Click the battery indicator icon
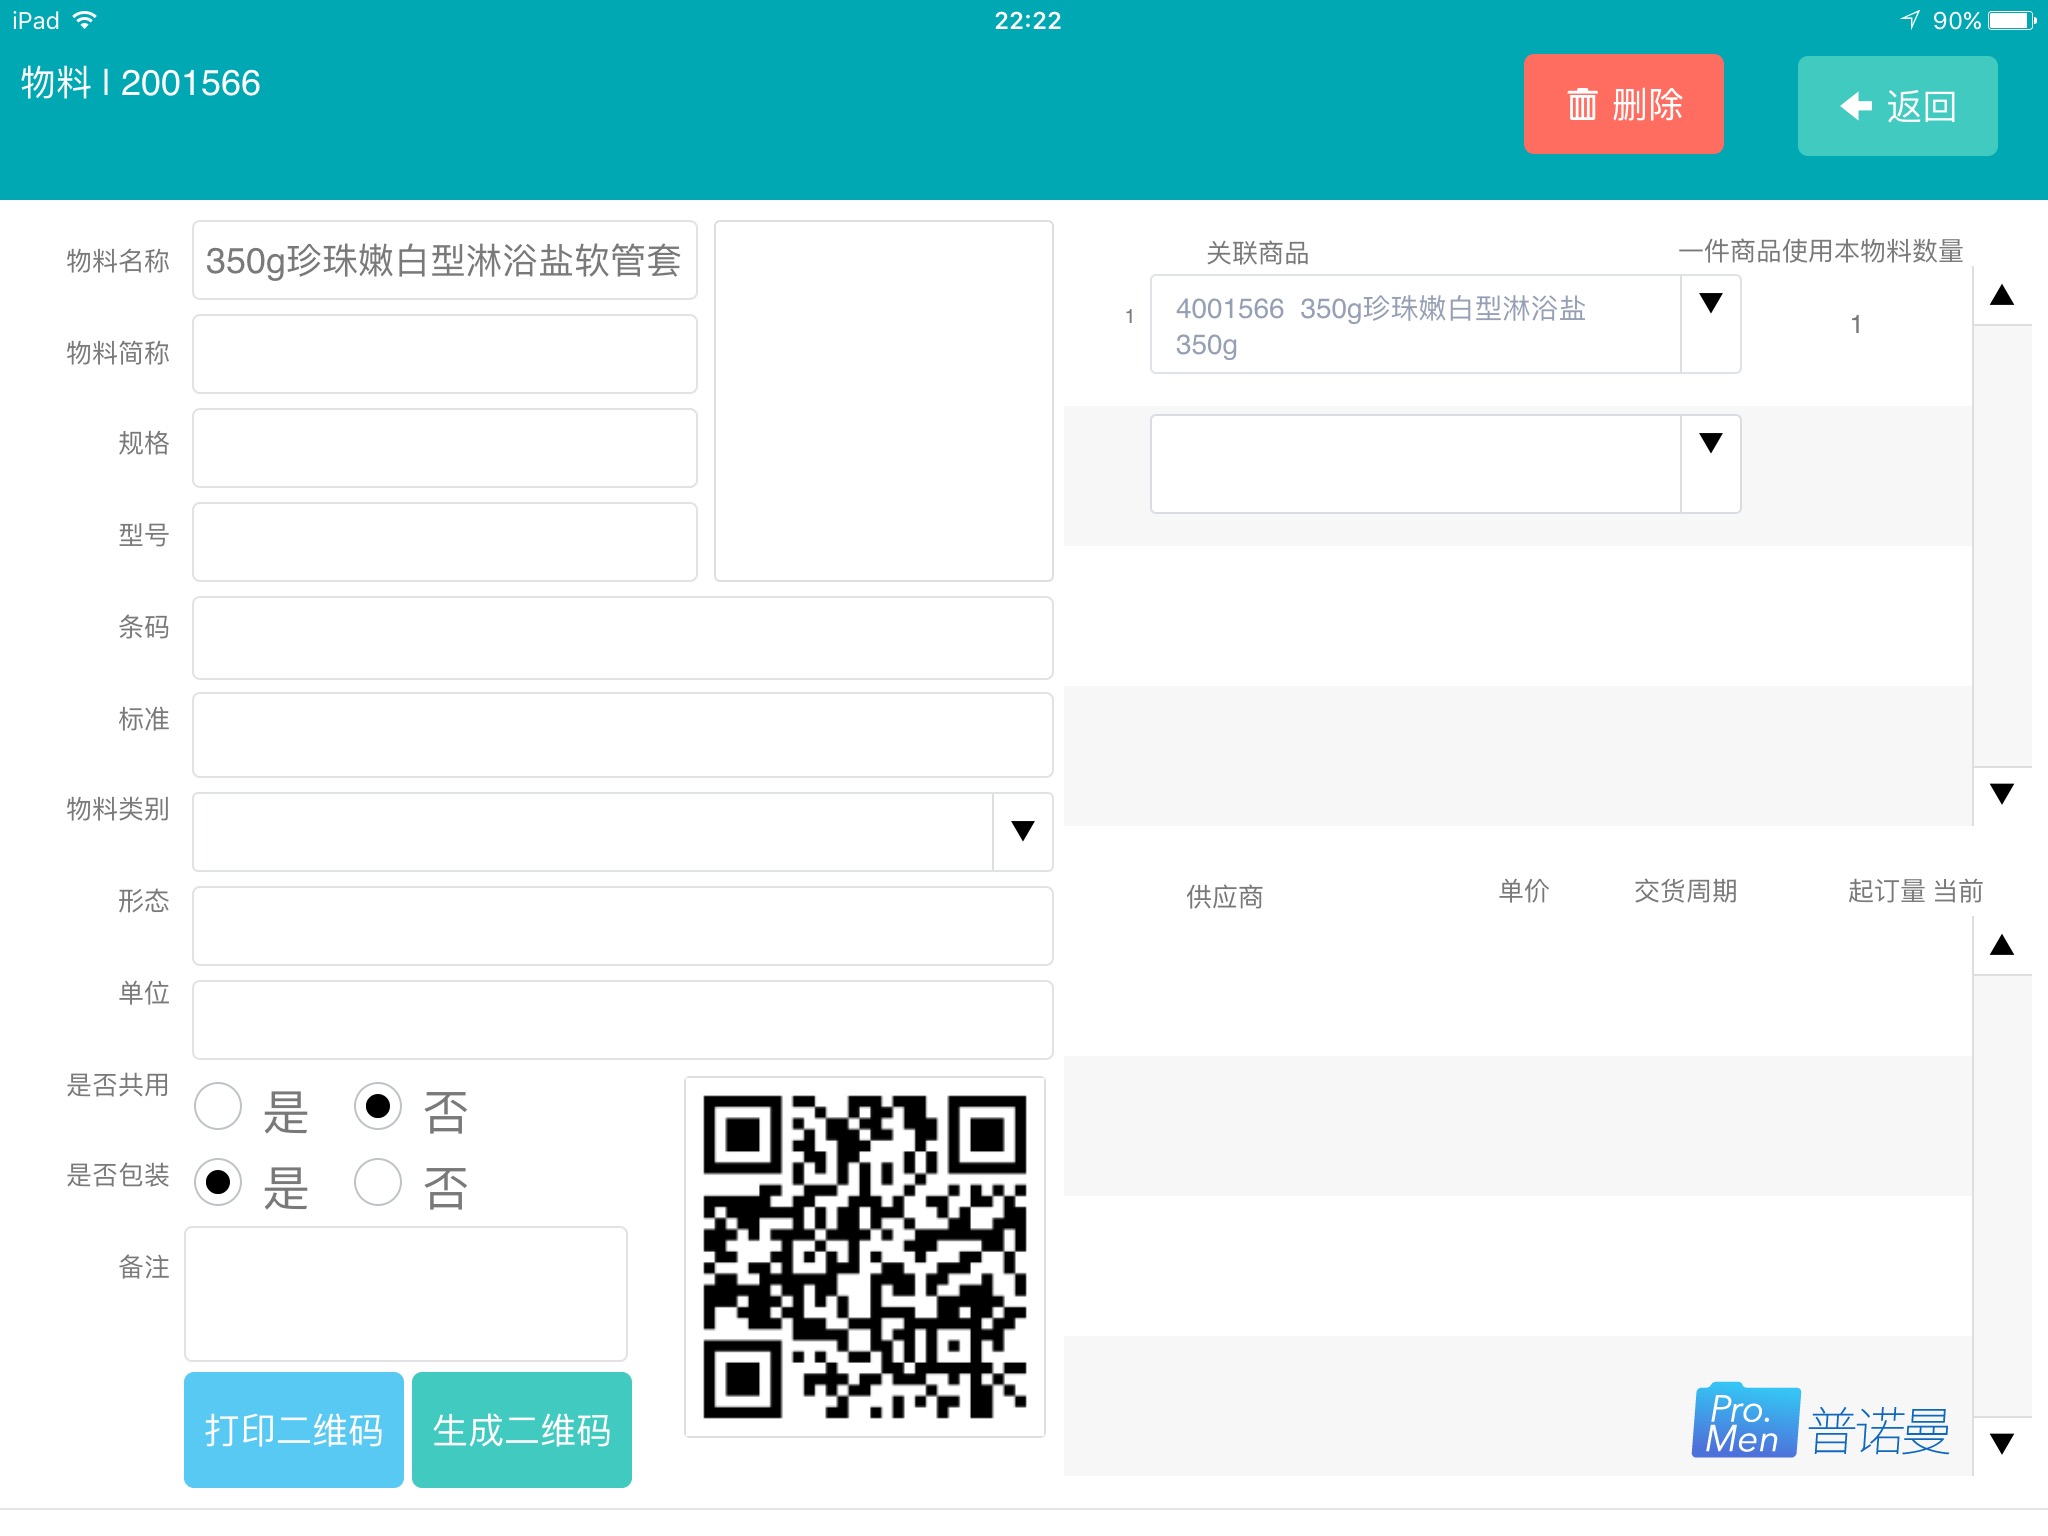The image size is (2048, 1536). pyautogui.click(x=2012, y=20)
